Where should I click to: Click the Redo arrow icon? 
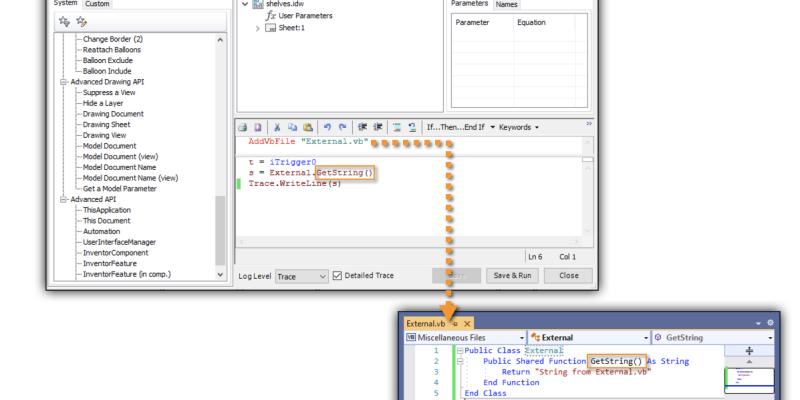342,127
